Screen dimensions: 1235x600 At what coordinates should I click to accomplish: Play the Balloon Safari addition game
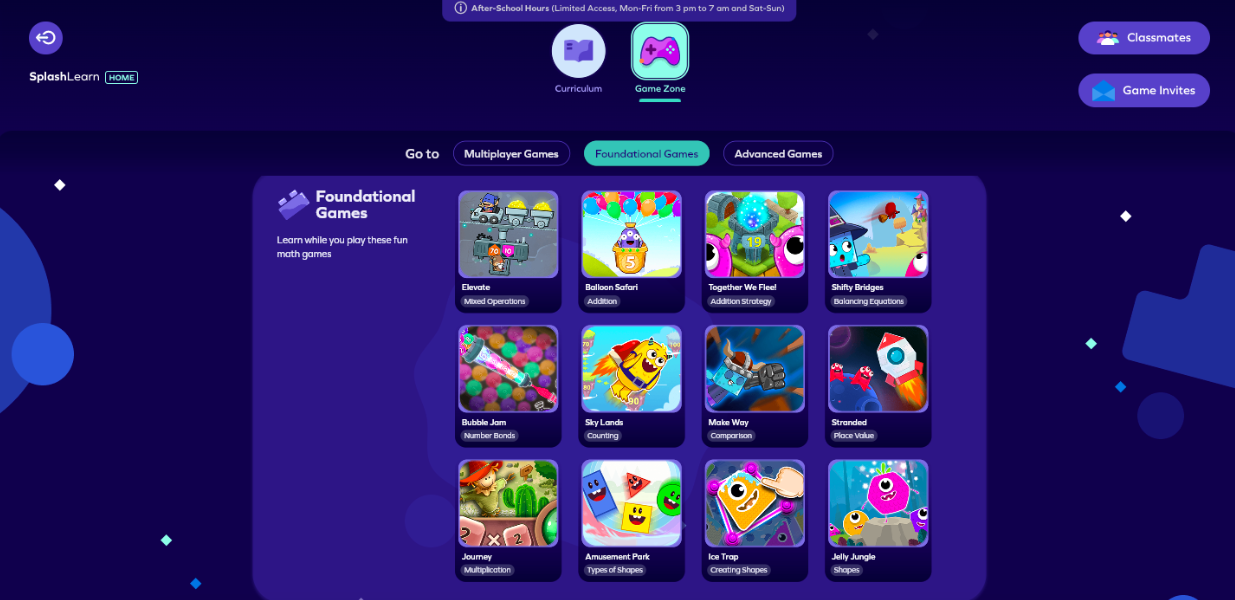(631, 234)
